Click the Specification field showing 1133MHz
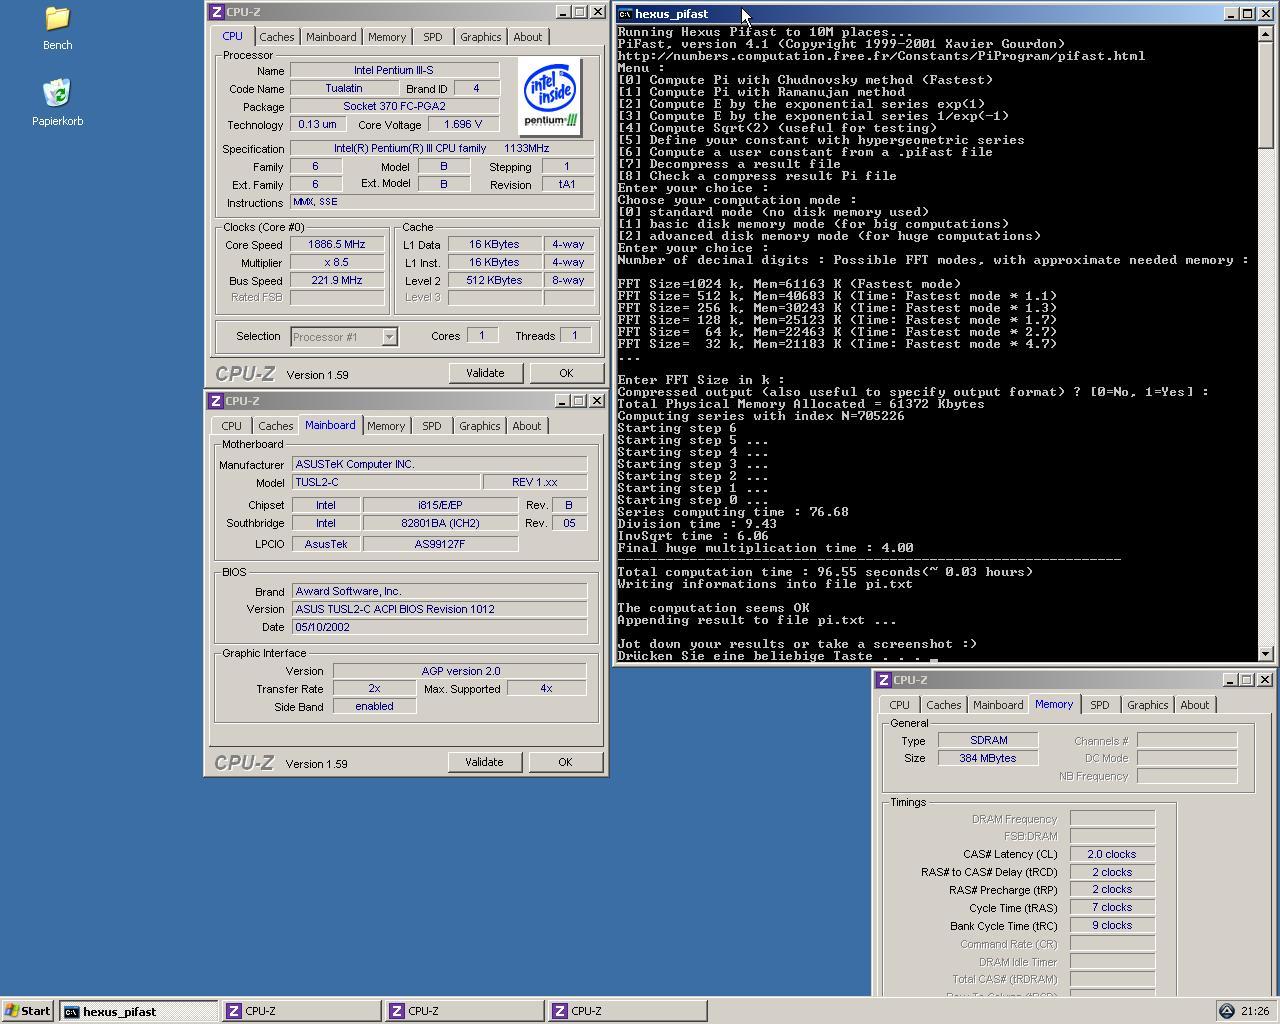 [x=442, y=148]
